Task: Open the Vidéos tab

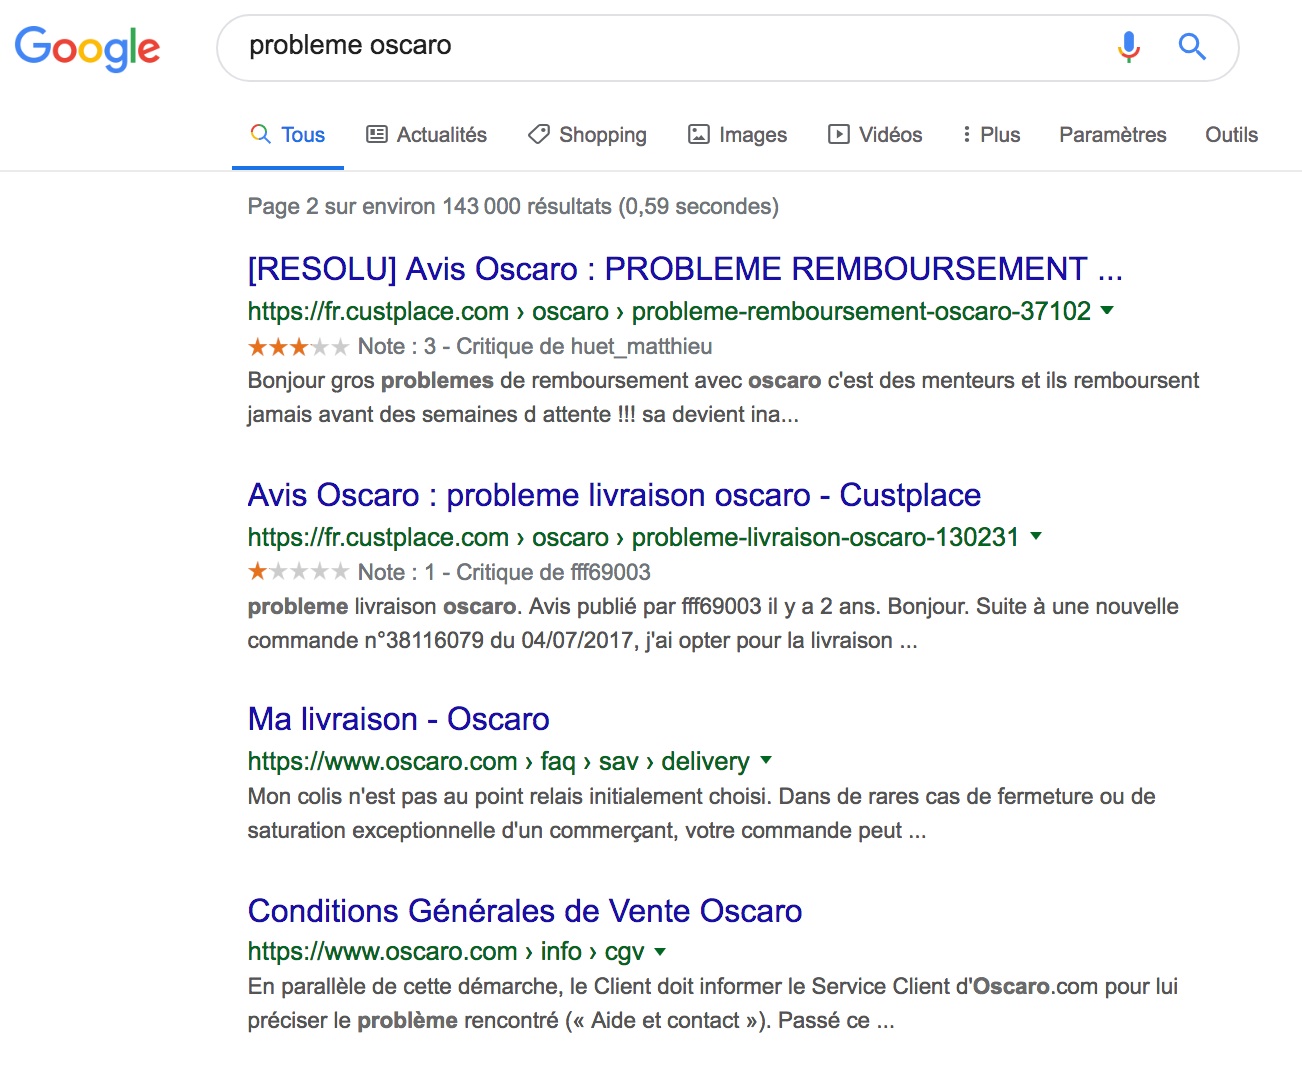Action: [875, 135]
